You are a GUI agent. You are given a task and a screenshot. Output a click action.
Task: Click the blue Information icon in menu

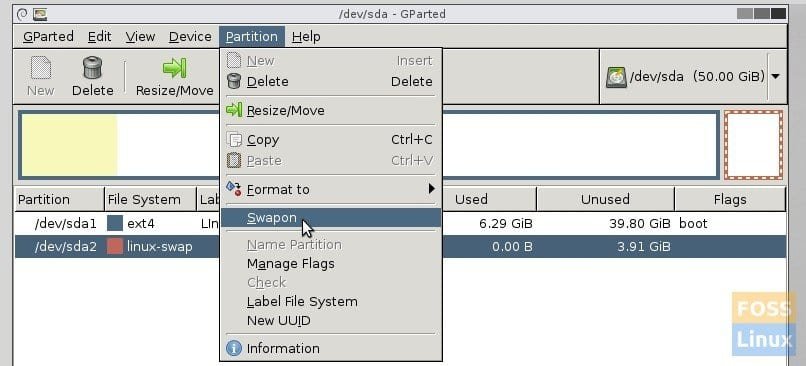pos(234,349)
